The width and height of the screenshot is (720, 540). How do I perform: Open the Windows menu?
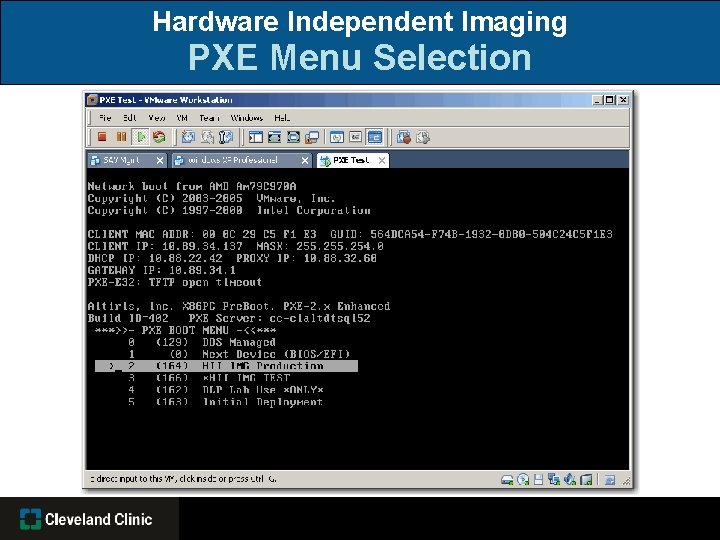tap(247, 118)
